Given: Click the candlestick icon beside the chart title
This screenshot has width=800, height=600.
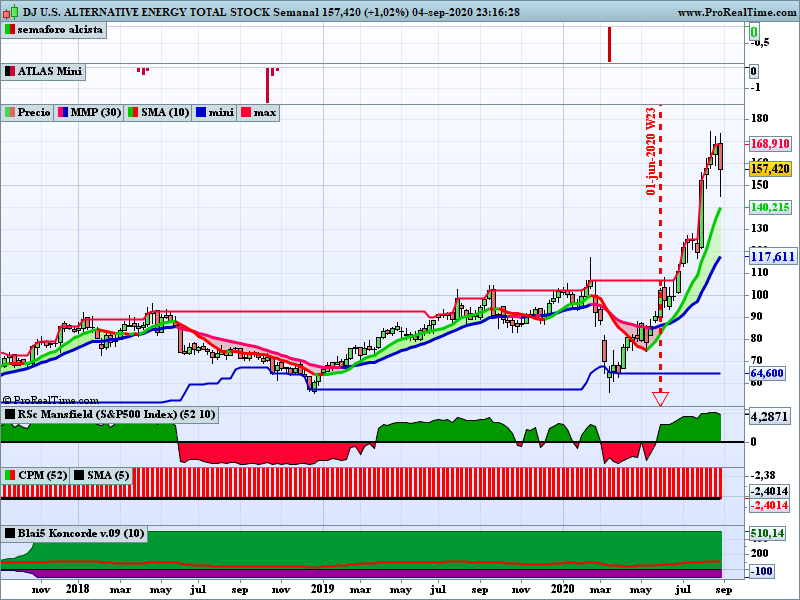Looking at the screenshot, I should (x=11, y=11).
